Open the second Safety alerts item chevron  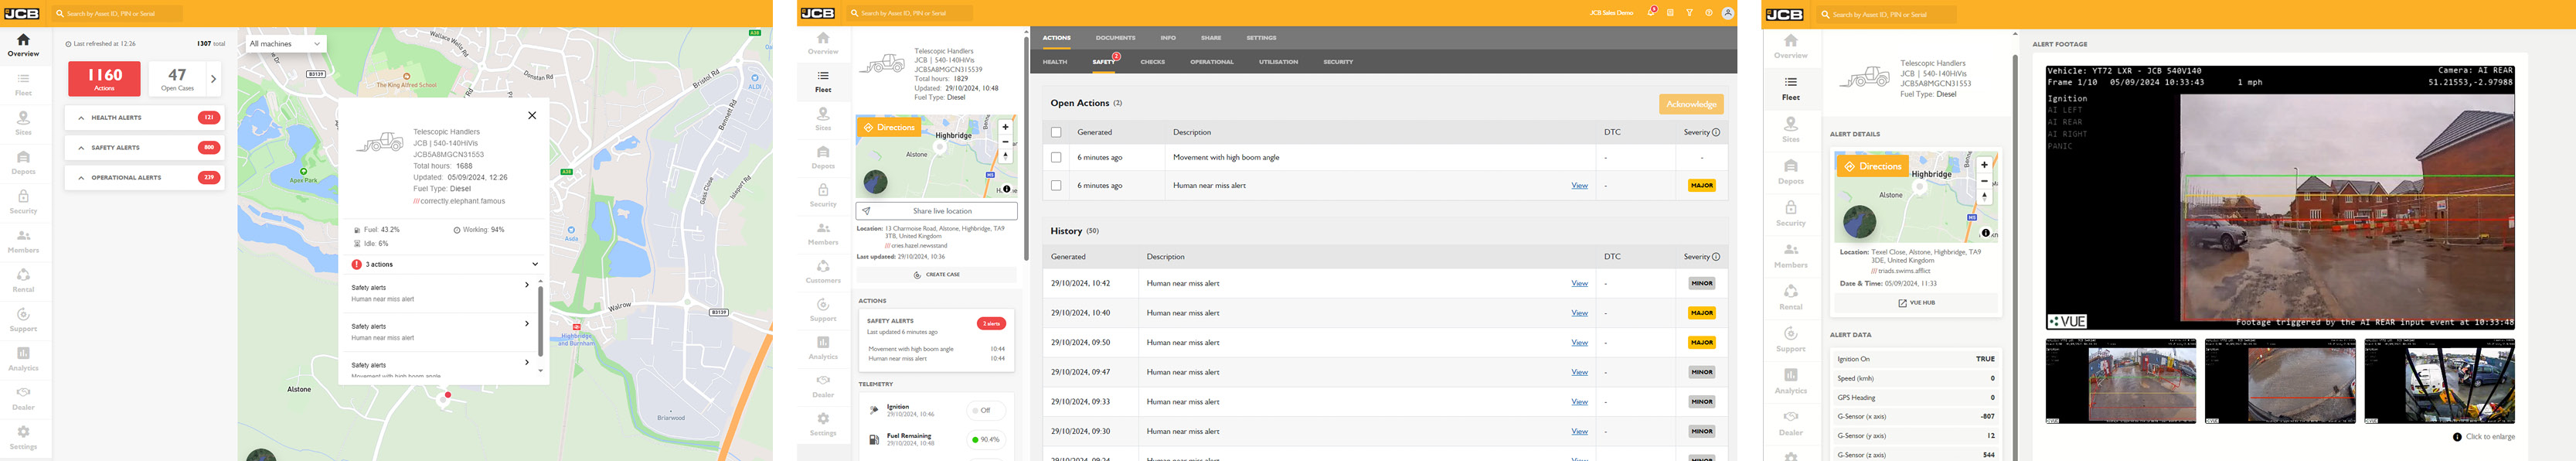[527, 324]
